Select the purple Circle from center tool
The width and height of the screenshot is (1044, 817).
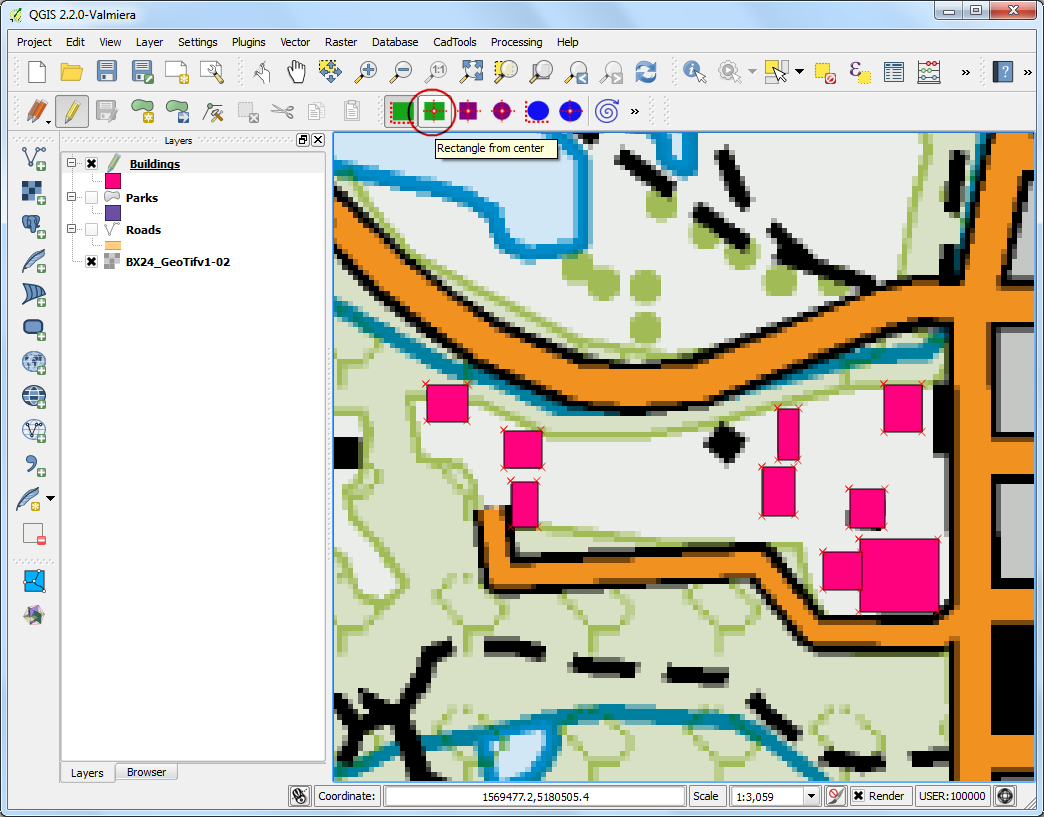point(502,111)
